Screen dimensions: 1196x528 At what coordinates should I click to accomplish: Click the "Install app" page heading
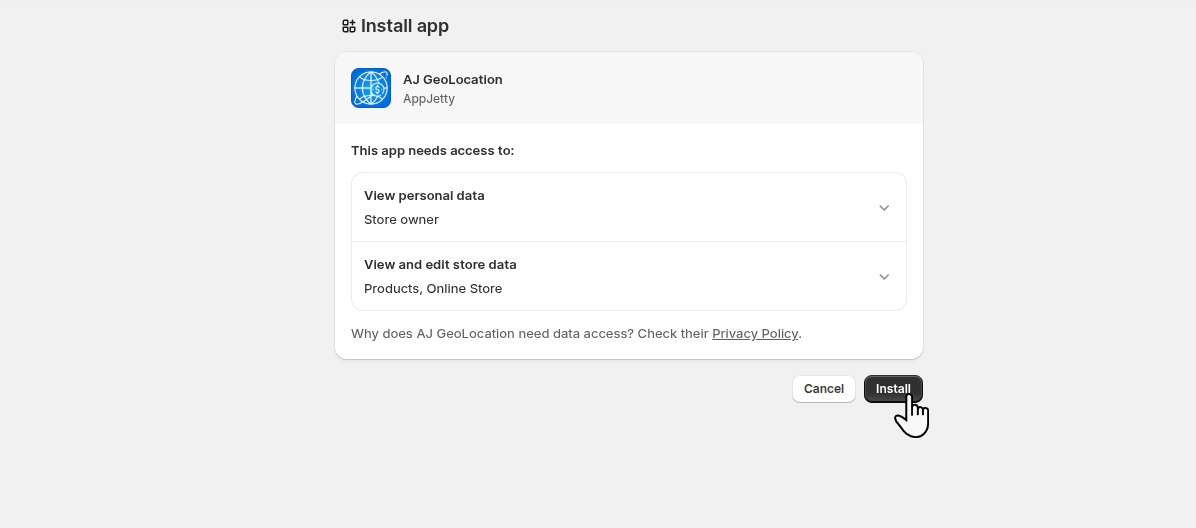click(405, 26)
